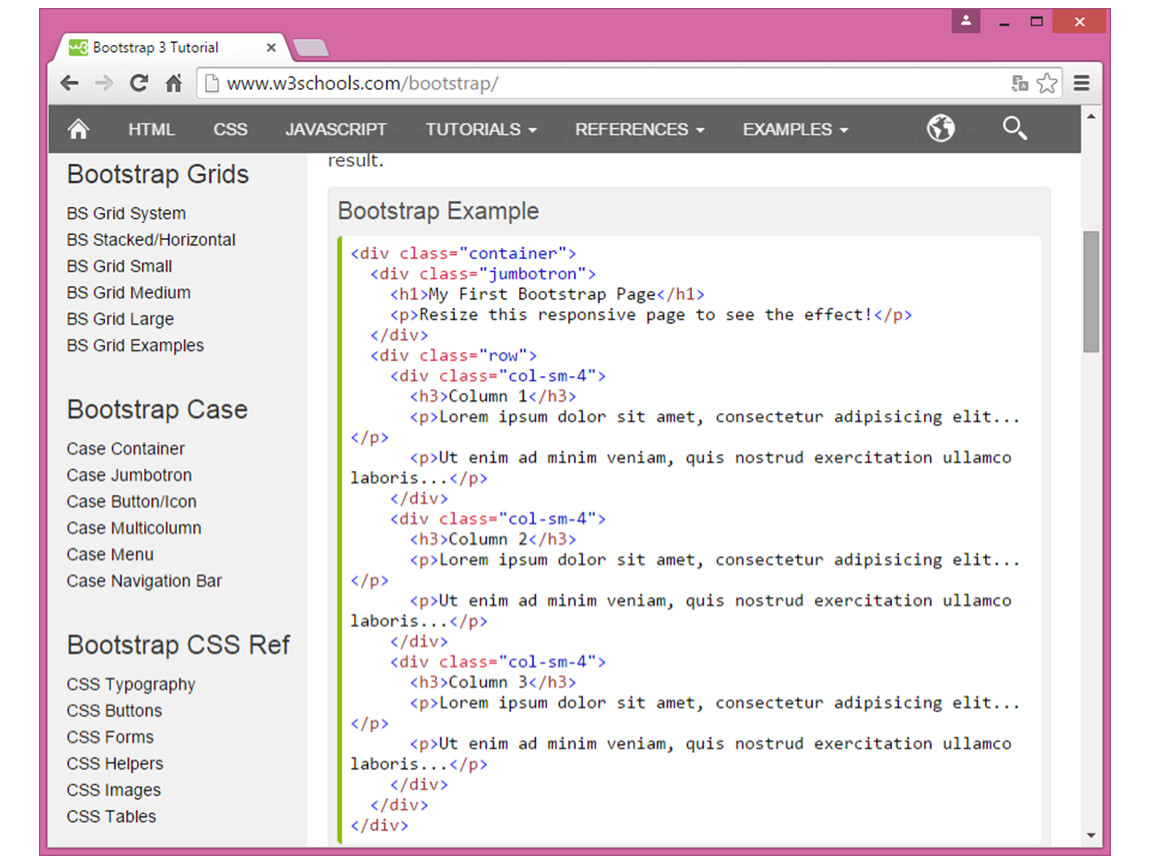Open the HTML menu item
Image resolution: width=1150 pixels, height=864 pixels.
151,129
